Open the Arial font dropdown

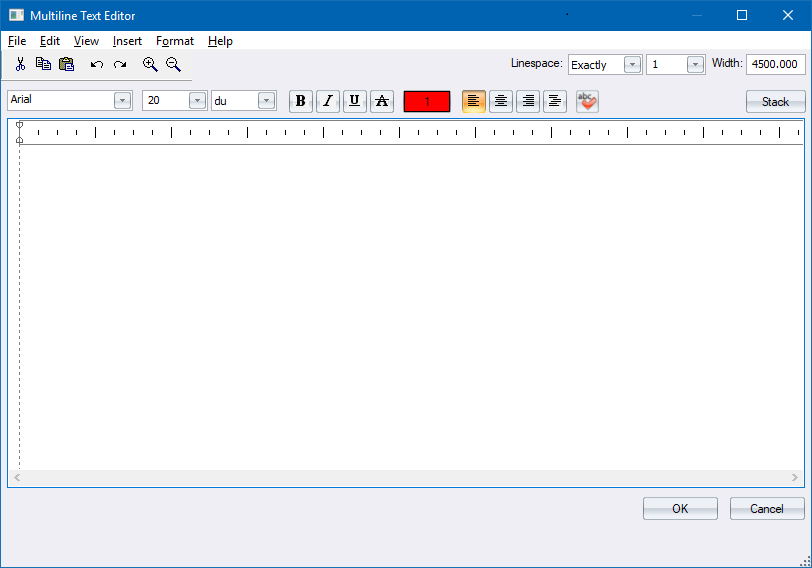122,101
